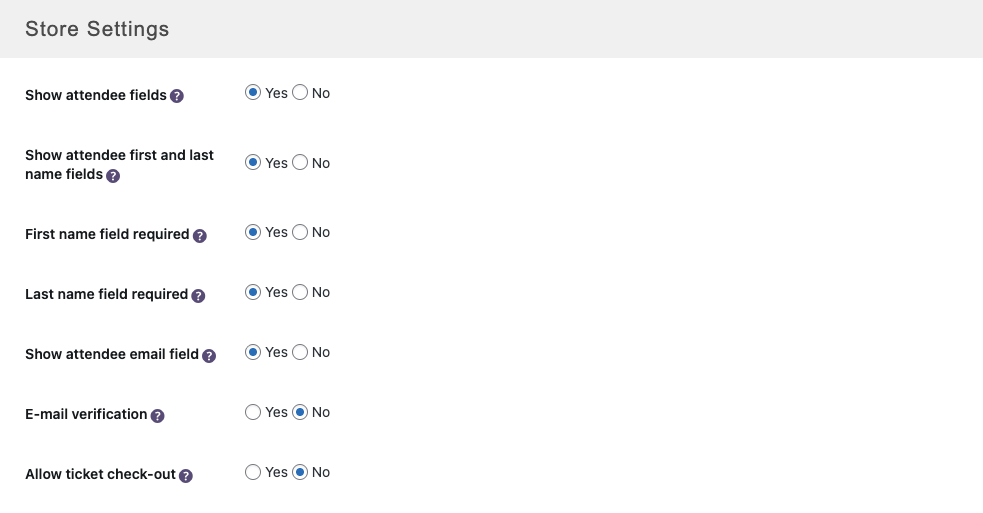This screenshot has height=513, width=983.
Task: Select No for E-mail verification
Action: (300, 412)
